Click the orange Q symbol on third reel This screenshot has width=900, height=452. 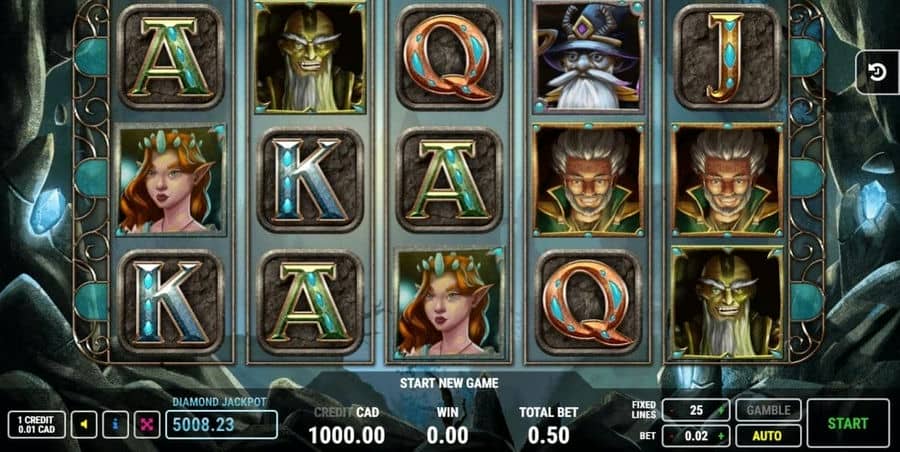coord(449,57)
